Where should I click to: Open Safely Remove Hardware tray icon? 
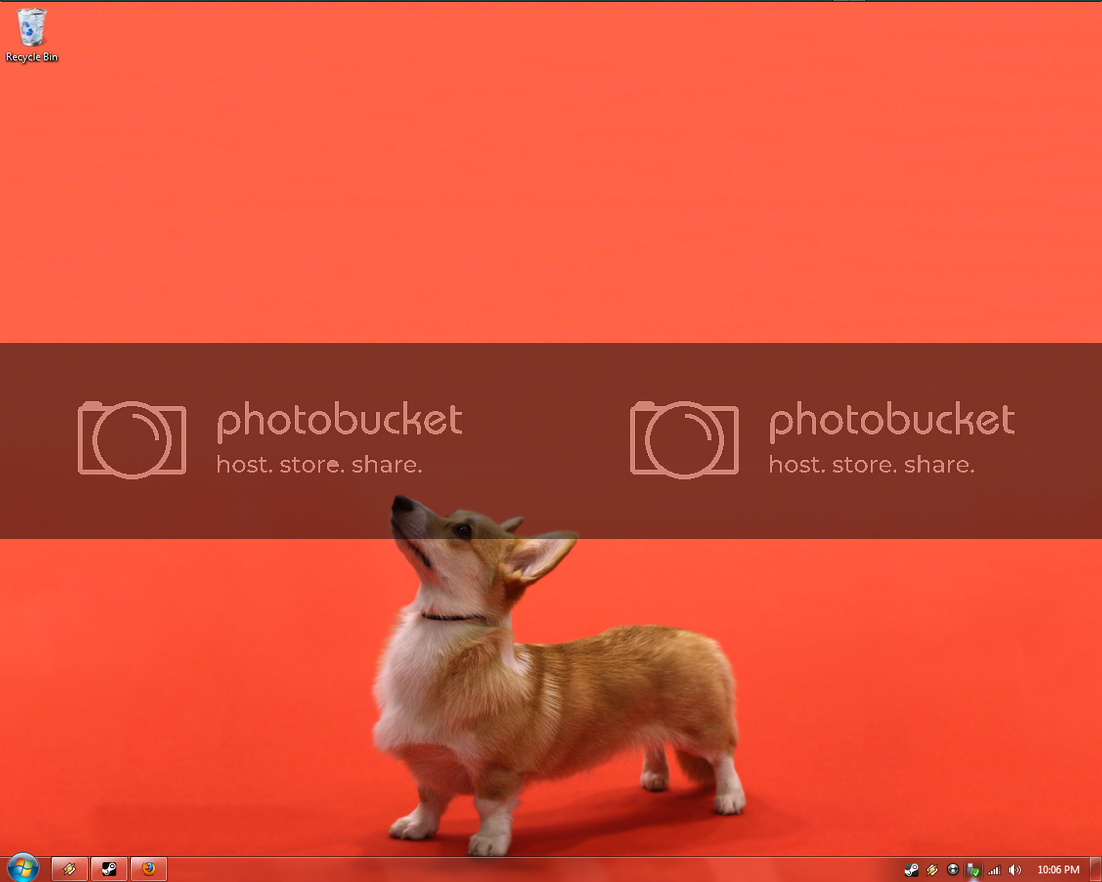tap(973, 870)
